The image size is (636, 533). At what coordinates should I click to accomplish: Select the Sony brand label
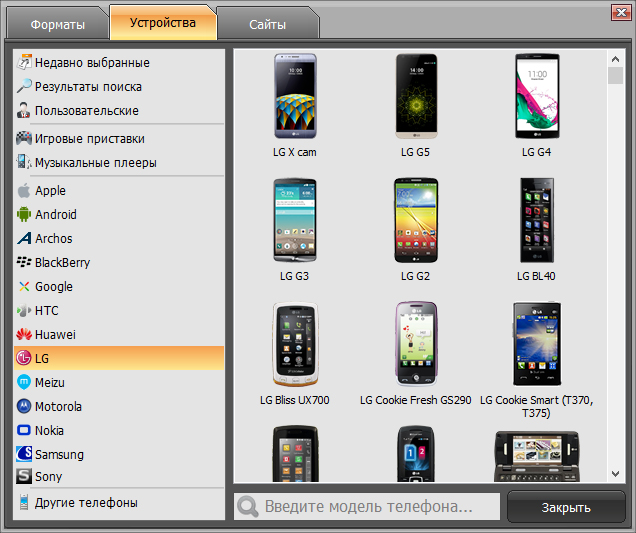point(48,477)
